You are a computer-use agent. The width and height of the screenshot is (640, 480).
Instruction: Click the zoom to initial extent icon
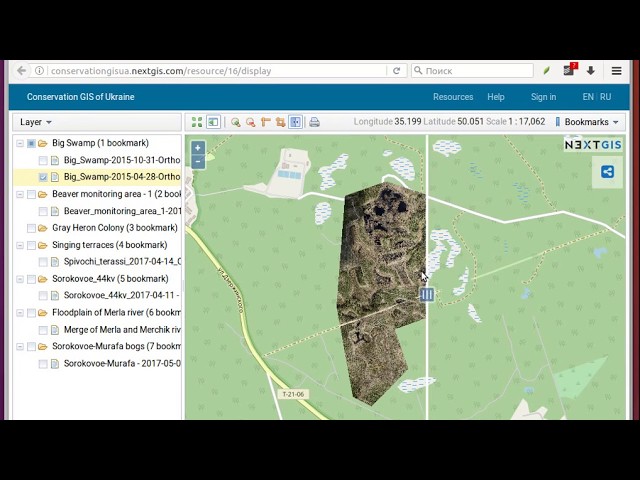[x=197, y=122]
